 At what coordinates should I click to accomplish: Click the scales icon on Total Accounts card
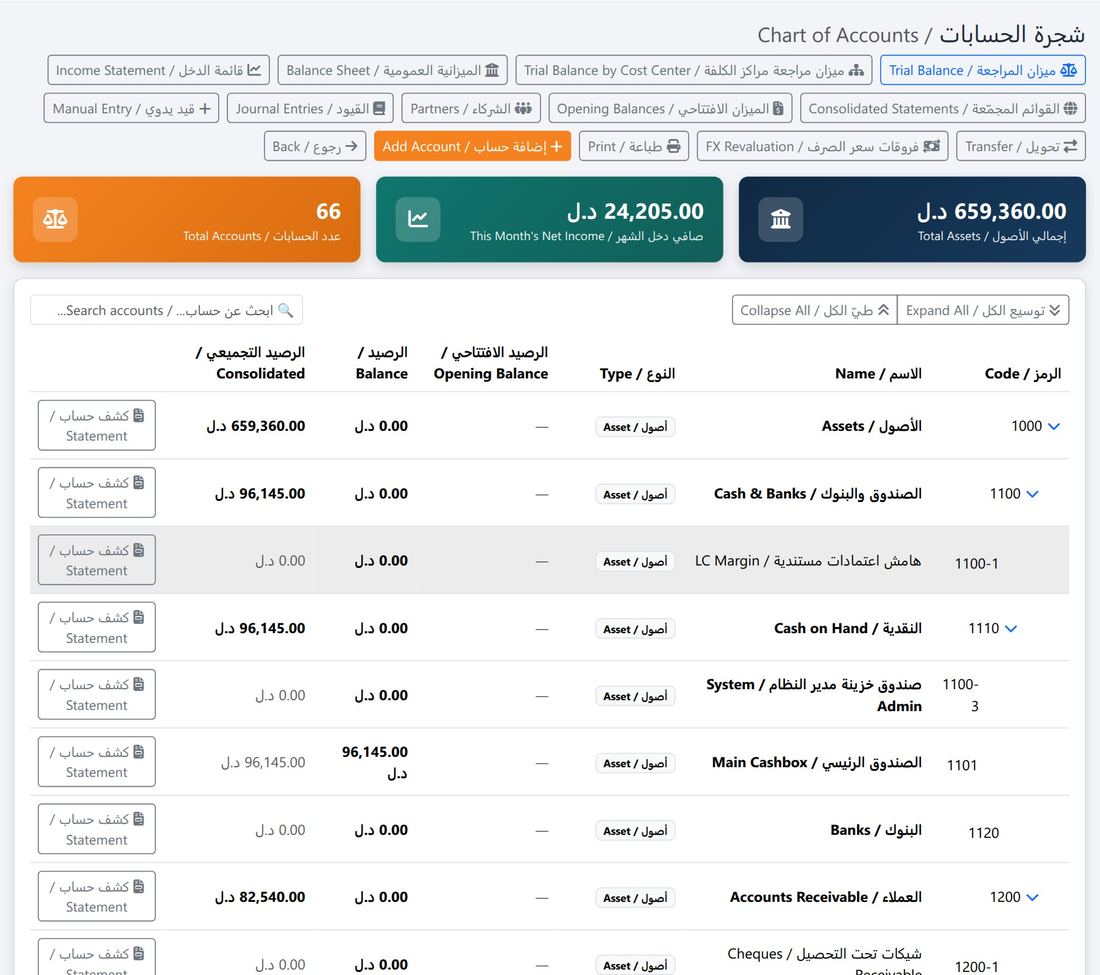click(55, 219)
